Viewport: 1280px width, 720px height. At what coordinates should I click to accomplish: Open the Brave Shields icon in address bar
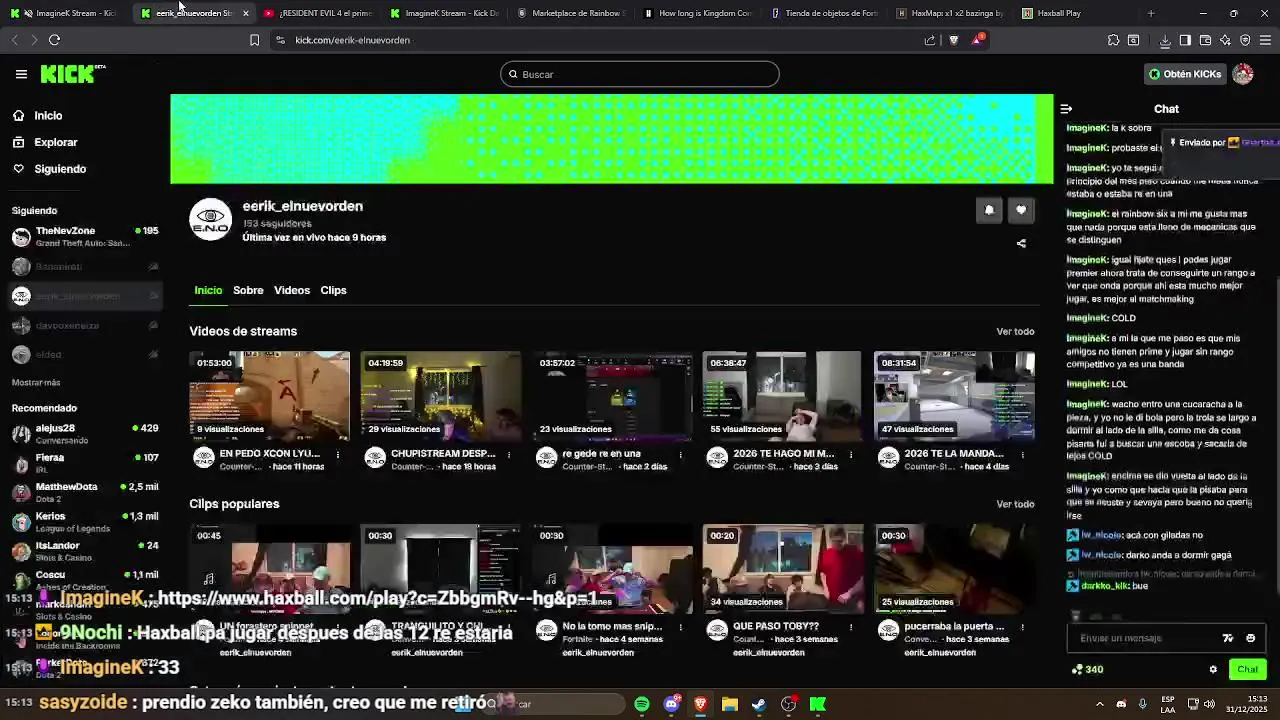(x=953, y=40)
